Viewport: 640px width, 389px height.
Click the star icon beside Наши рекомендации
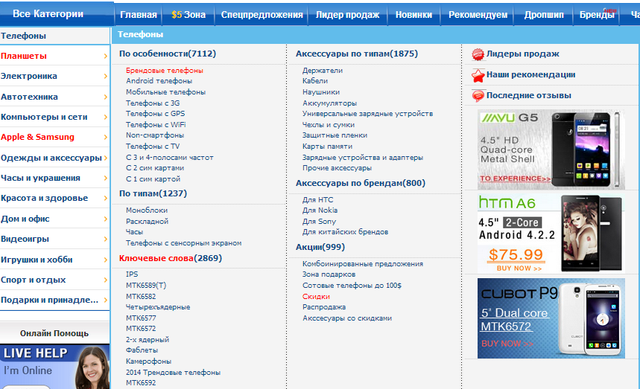[x=478, y=75]
